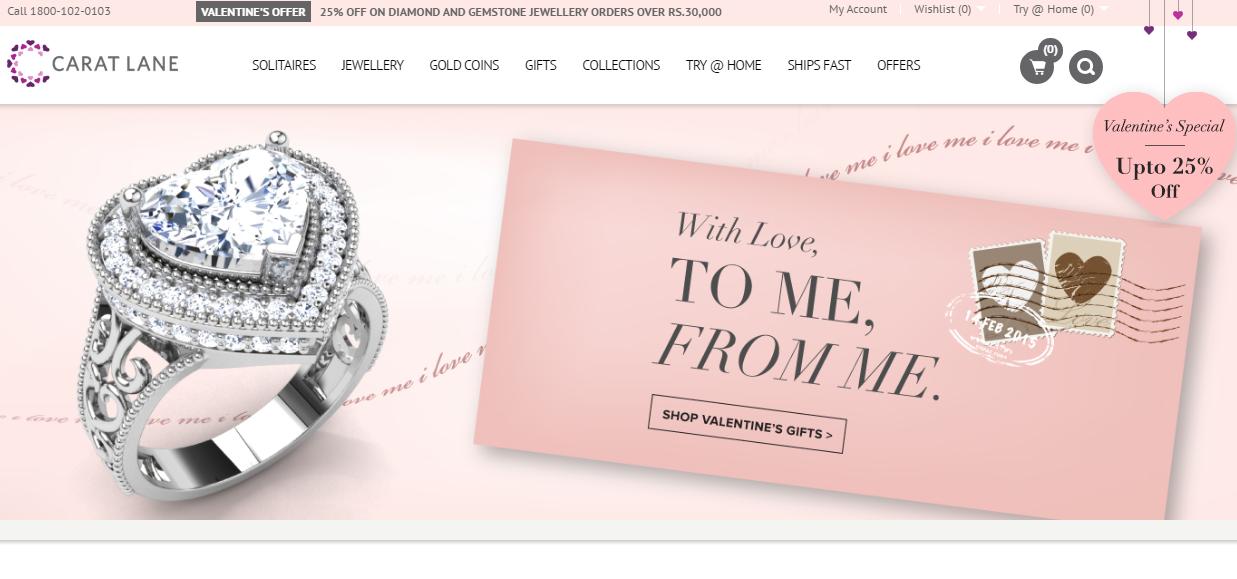This screenshot has width=1237, height=579.
Task: Click the search magnifier icon
Action: point(1085,67)
